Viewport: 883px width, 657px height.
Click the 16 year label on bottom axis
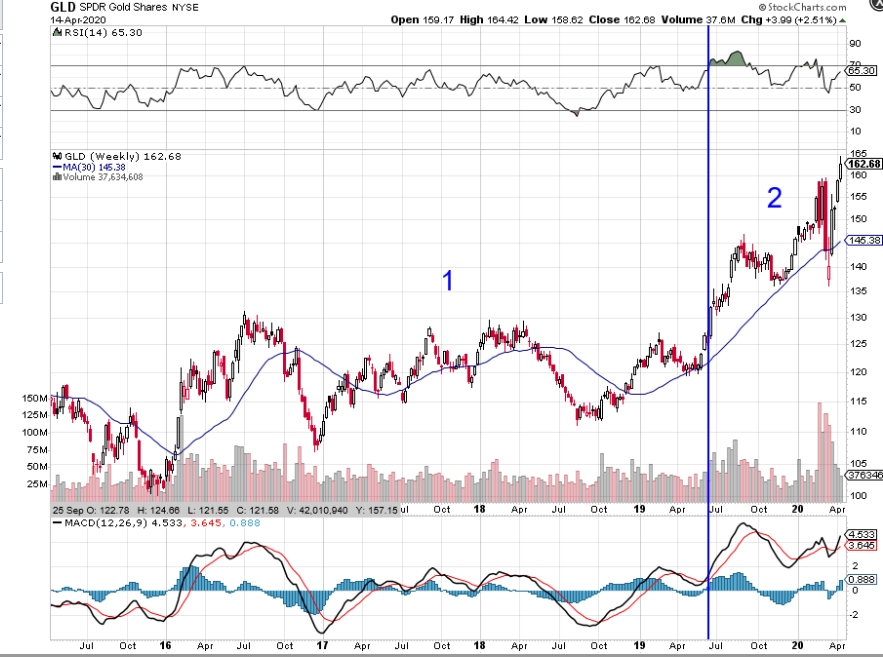pos(165,645)
